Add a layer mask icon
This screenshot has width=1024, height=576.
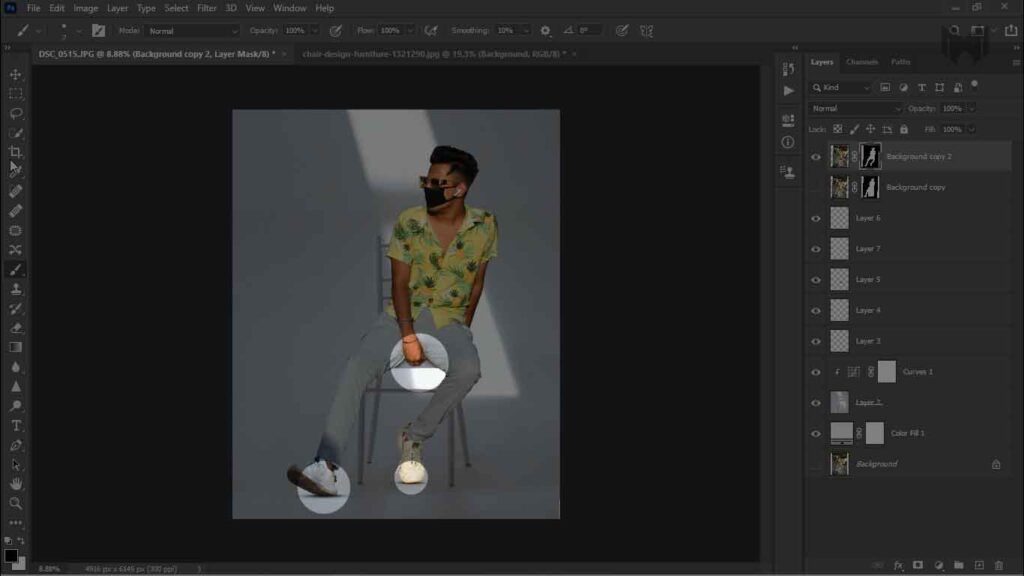tap(918, 565)
